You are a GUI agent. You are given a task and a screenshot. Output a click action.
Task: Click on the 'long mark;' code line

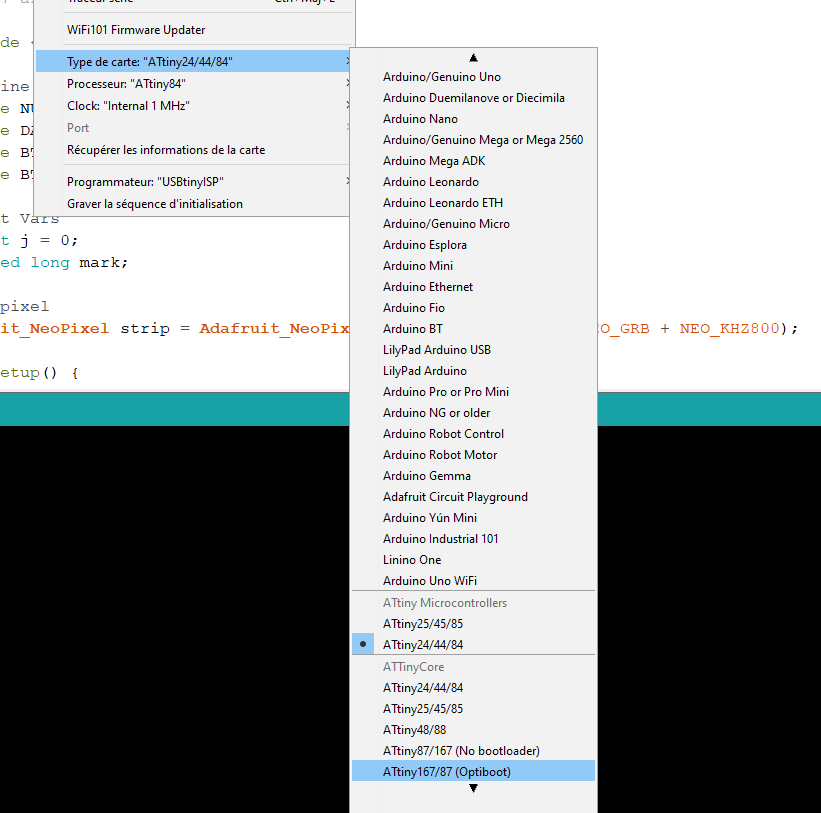click(79, 262)
